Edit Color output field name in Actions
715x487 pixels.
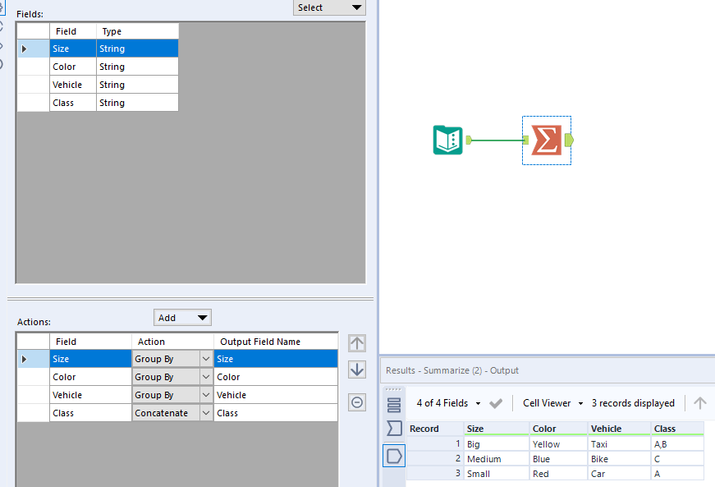[276, 377]
